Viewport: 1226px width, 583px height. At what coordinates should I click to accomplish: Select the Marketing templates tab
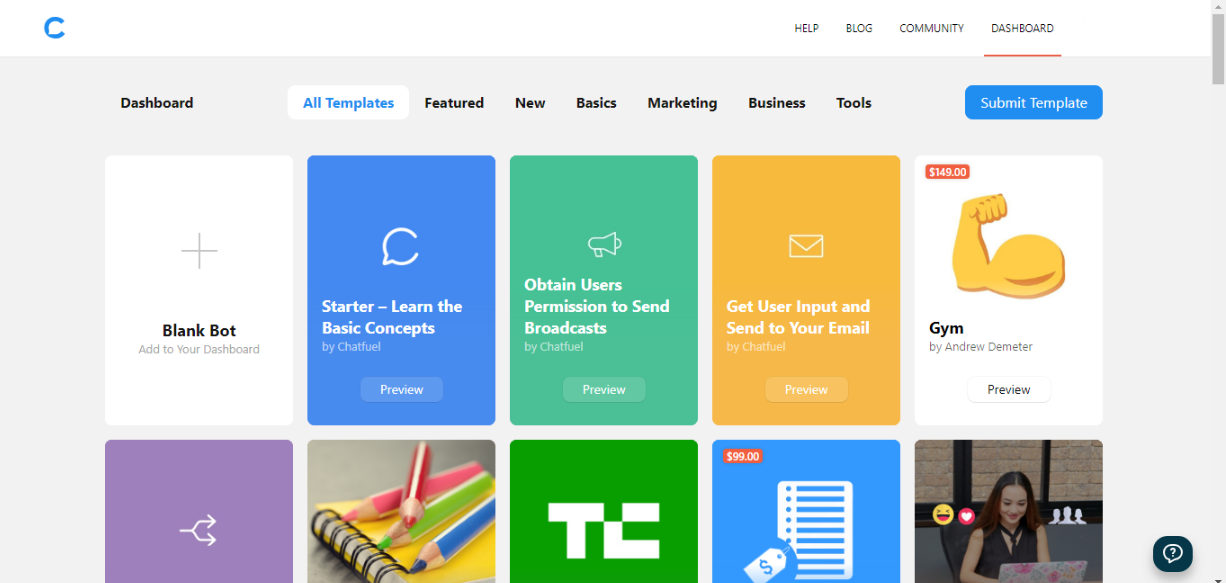click(682, 103)
